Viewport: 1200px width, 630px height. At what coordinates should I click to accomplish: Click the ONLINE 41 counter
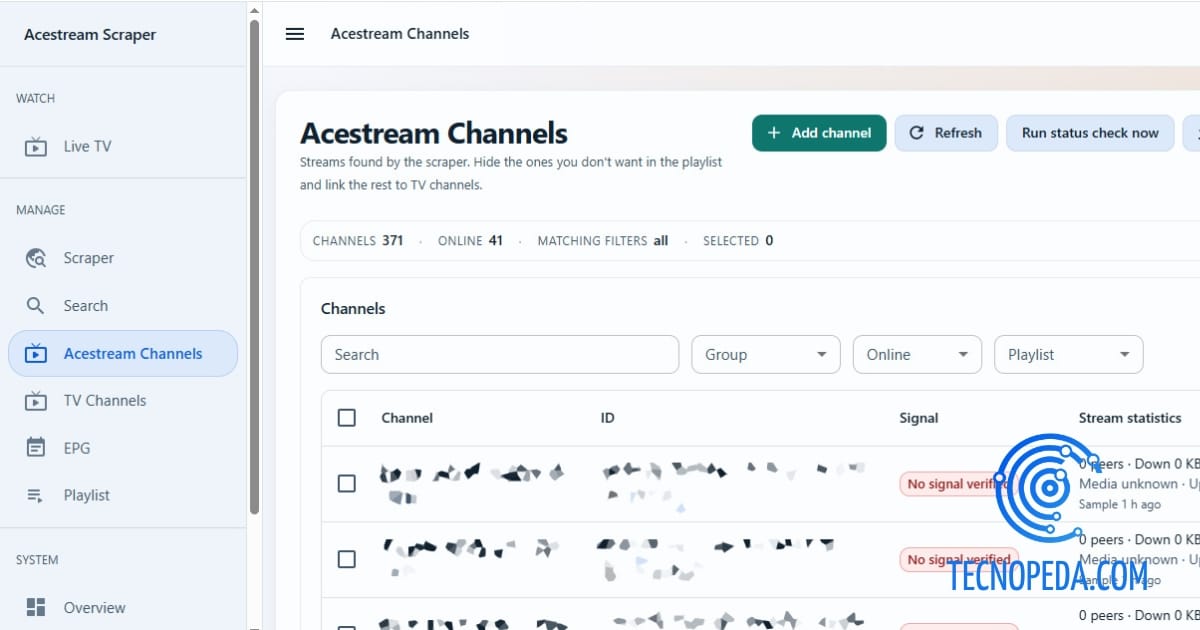tap(470, 241)
